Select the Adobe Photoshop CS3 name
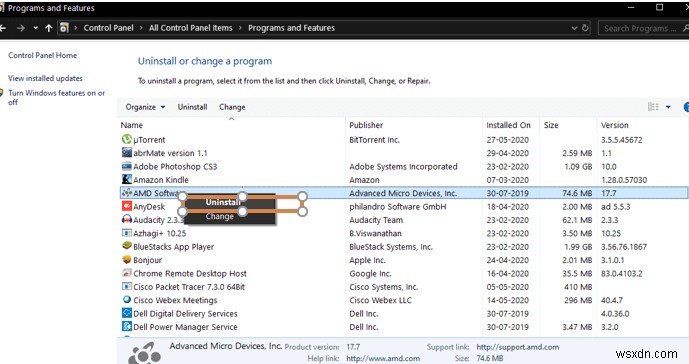Image resolution: width=689 pixels, height=364 pixels. coord(175,166)
